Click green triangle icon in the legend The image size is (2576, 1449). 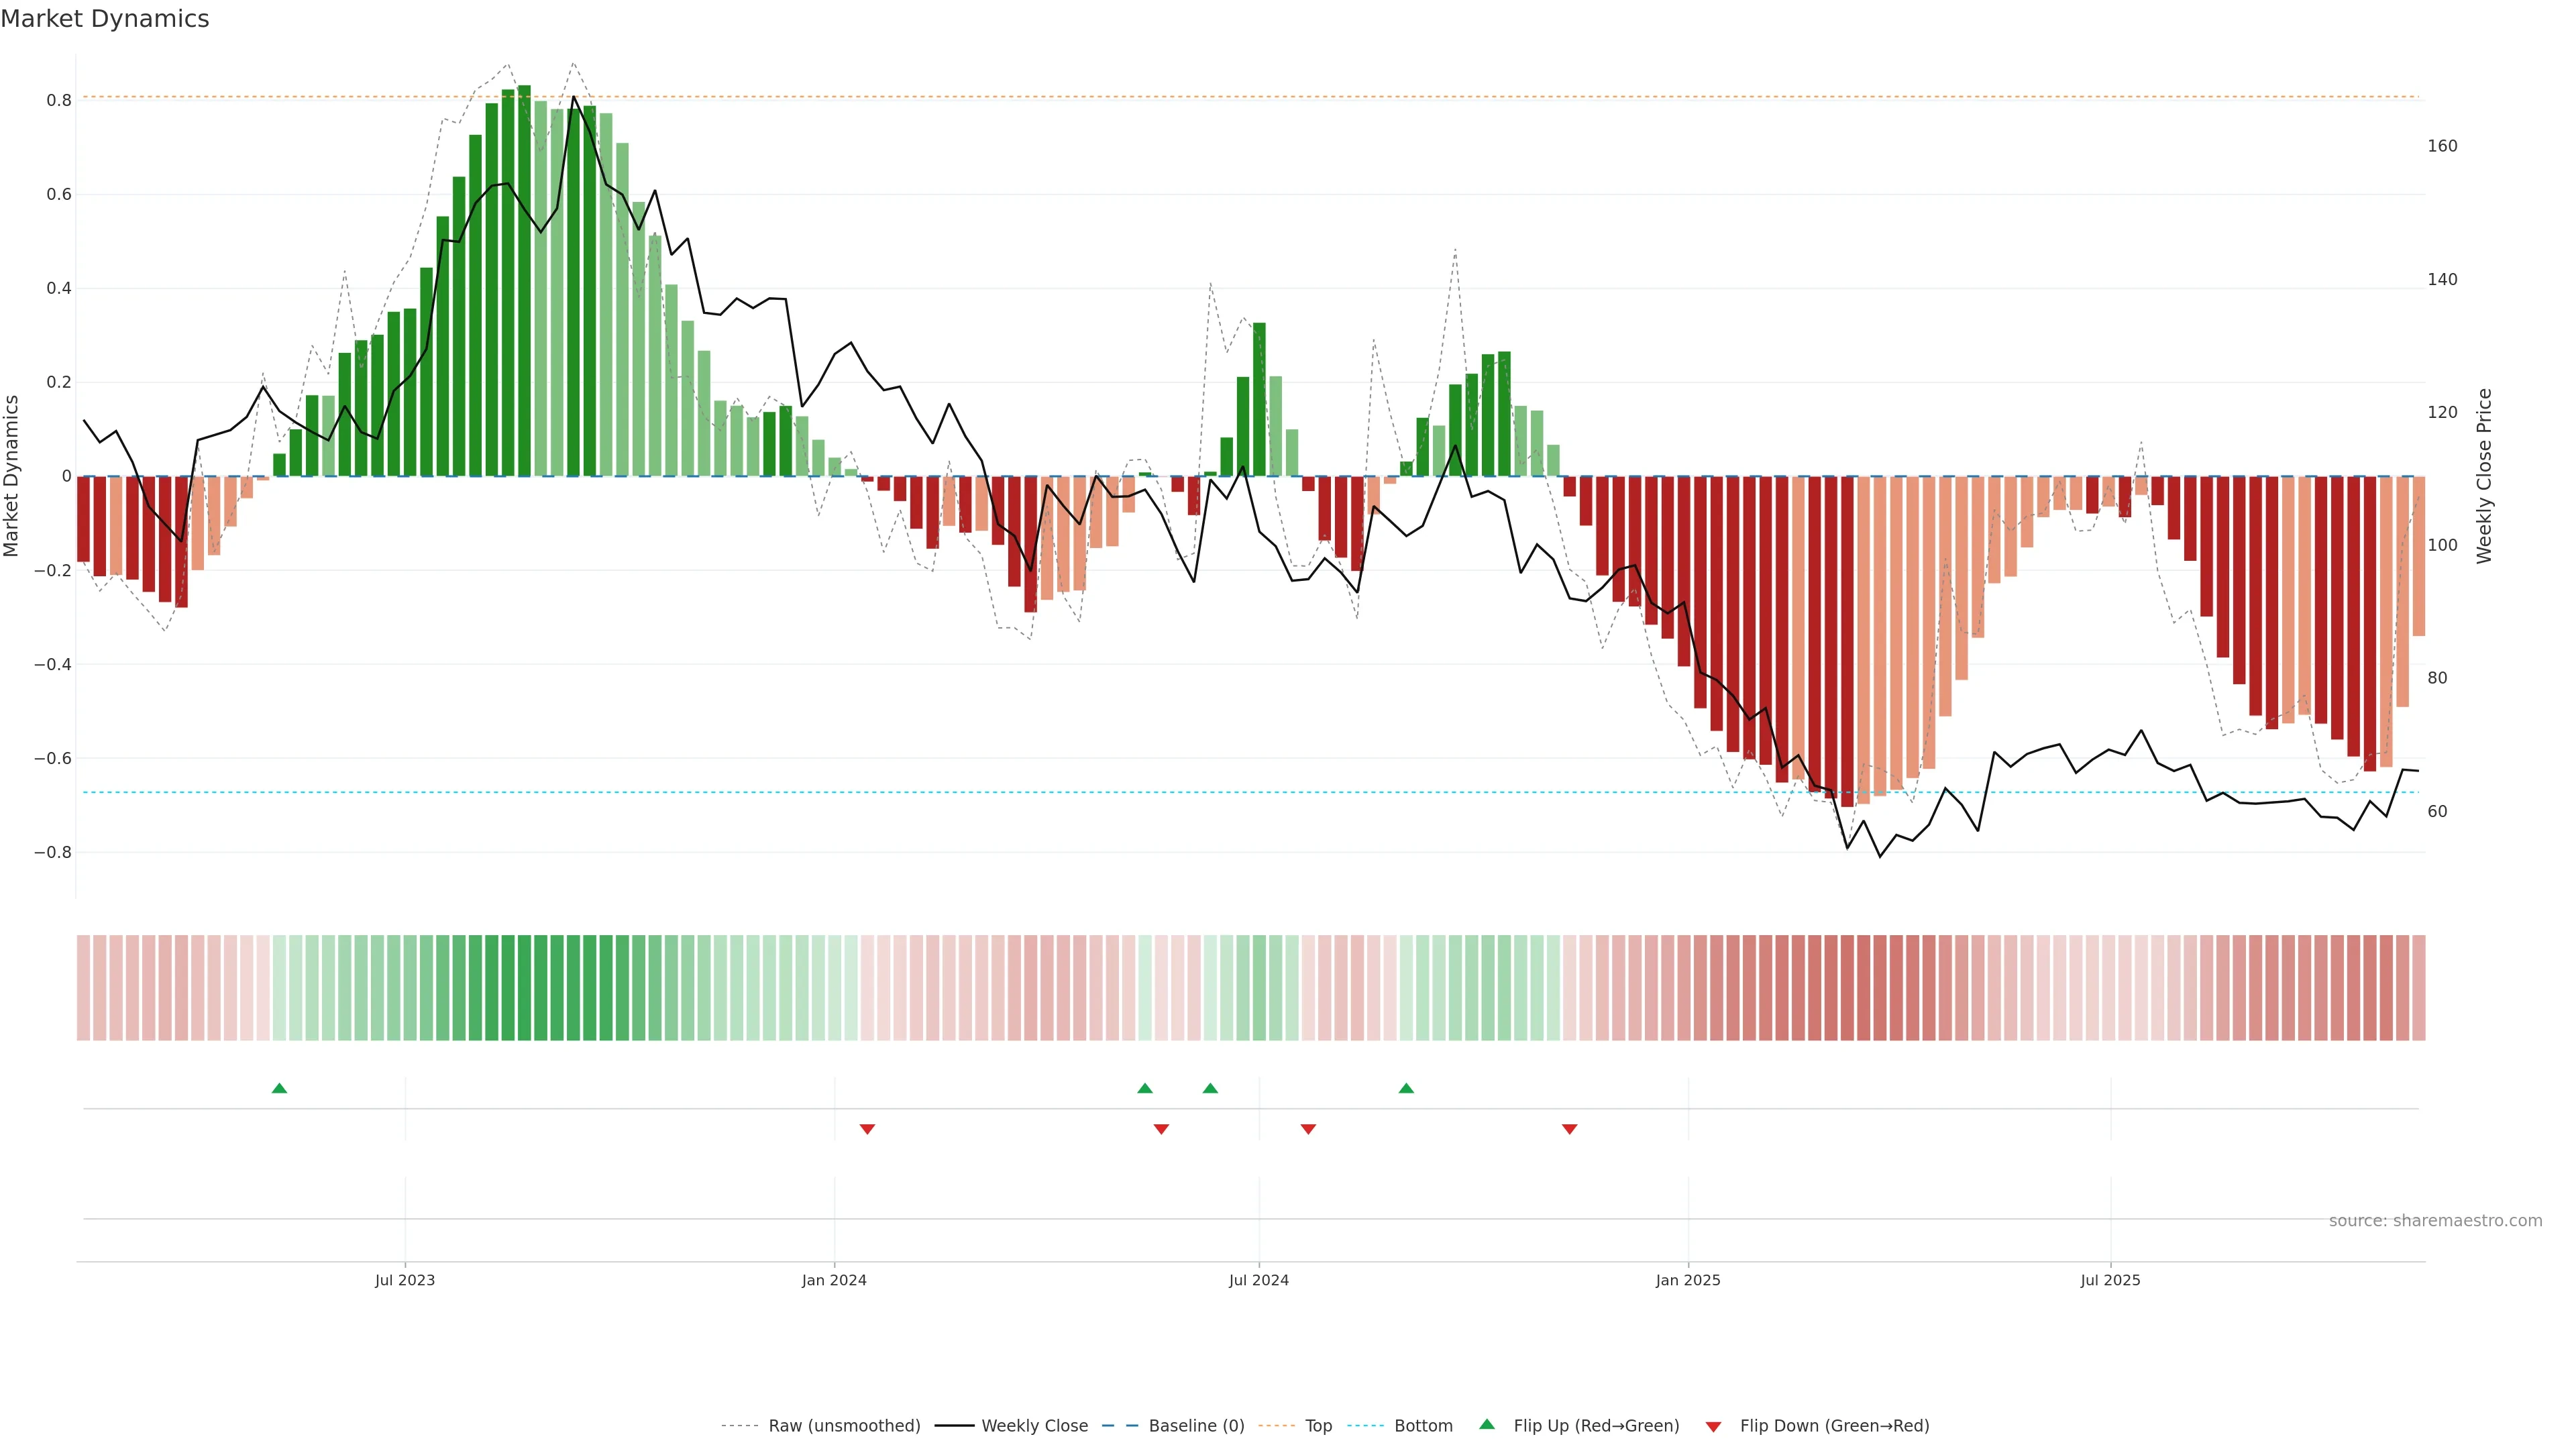[x=1487, y=1424]
